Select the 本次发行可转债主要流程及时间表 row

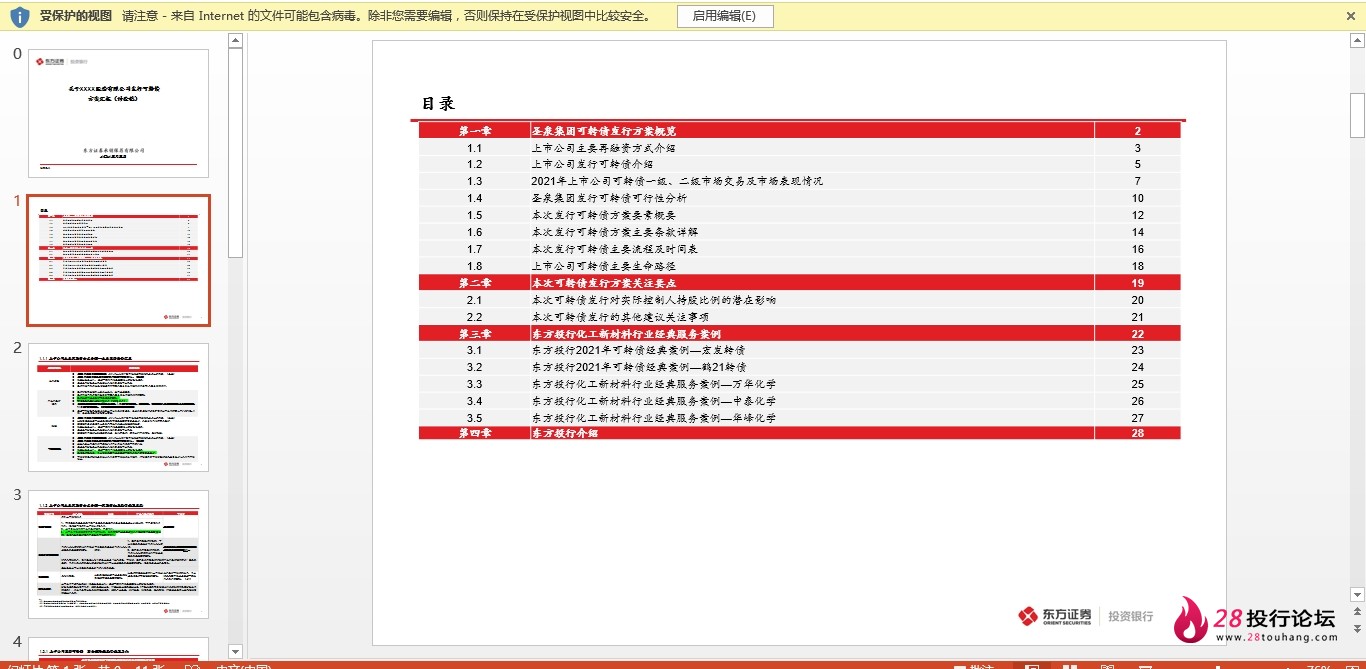800,249
